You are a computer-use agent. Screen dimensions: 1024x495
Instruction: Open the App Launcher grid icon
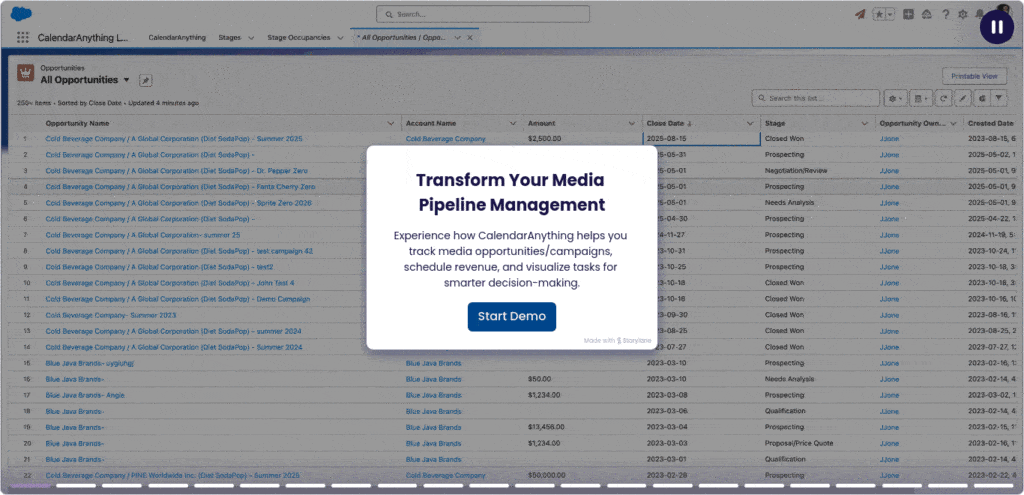click(x=22, y=37)
